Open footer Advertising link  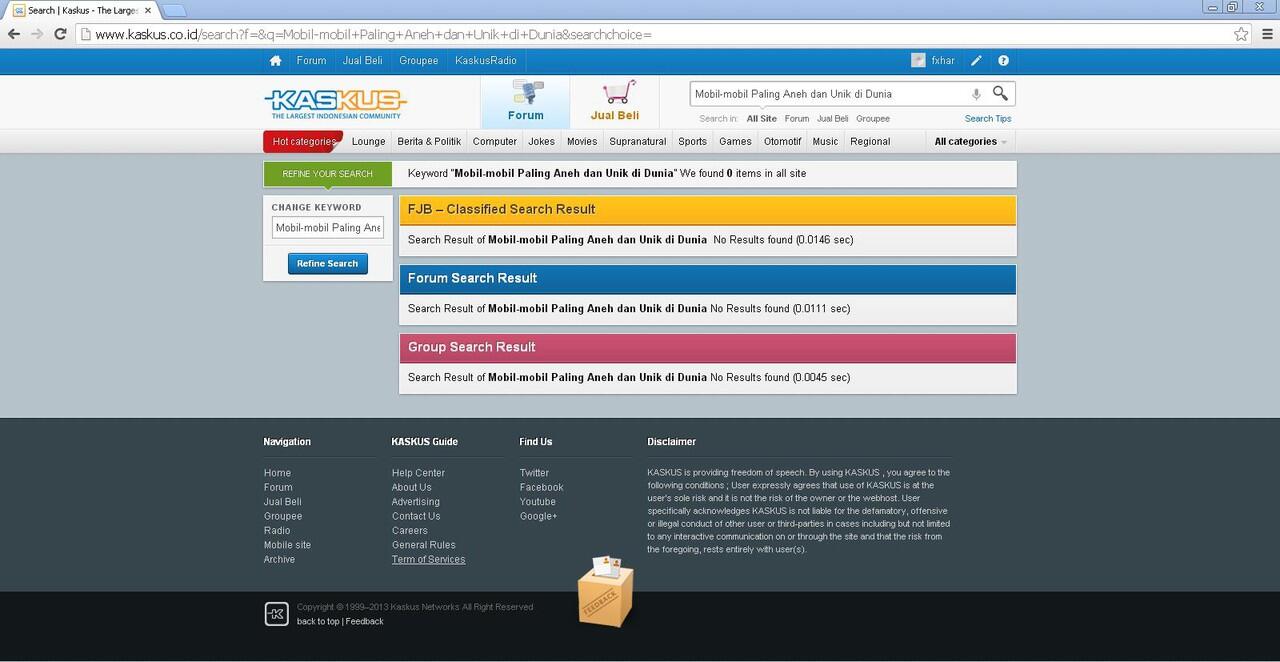point(416,502)
